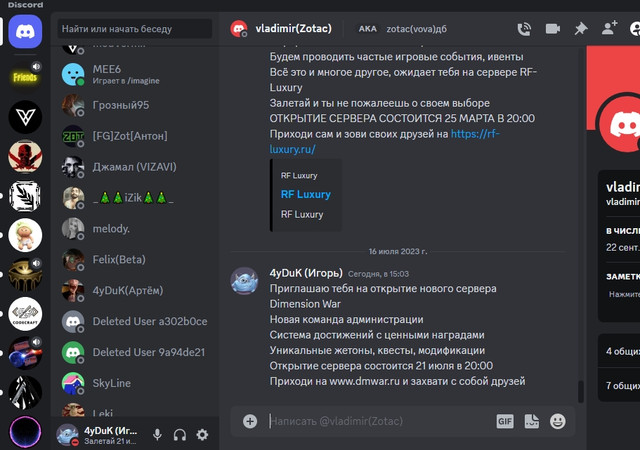Open the purple ring server icon
Image resolution: width=640 pixels, height=450 pixels.
coord(25,432)
